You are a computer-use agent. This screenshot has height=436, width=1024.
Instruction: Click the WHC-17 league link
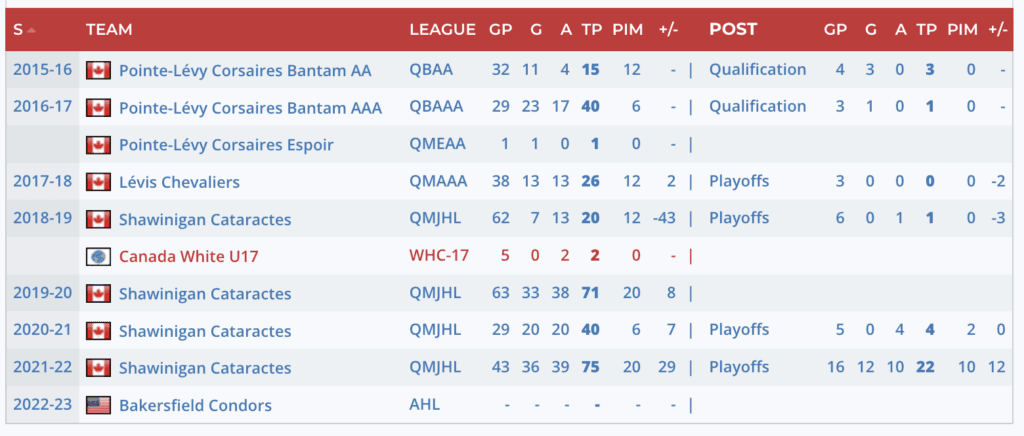coord(437,257)
